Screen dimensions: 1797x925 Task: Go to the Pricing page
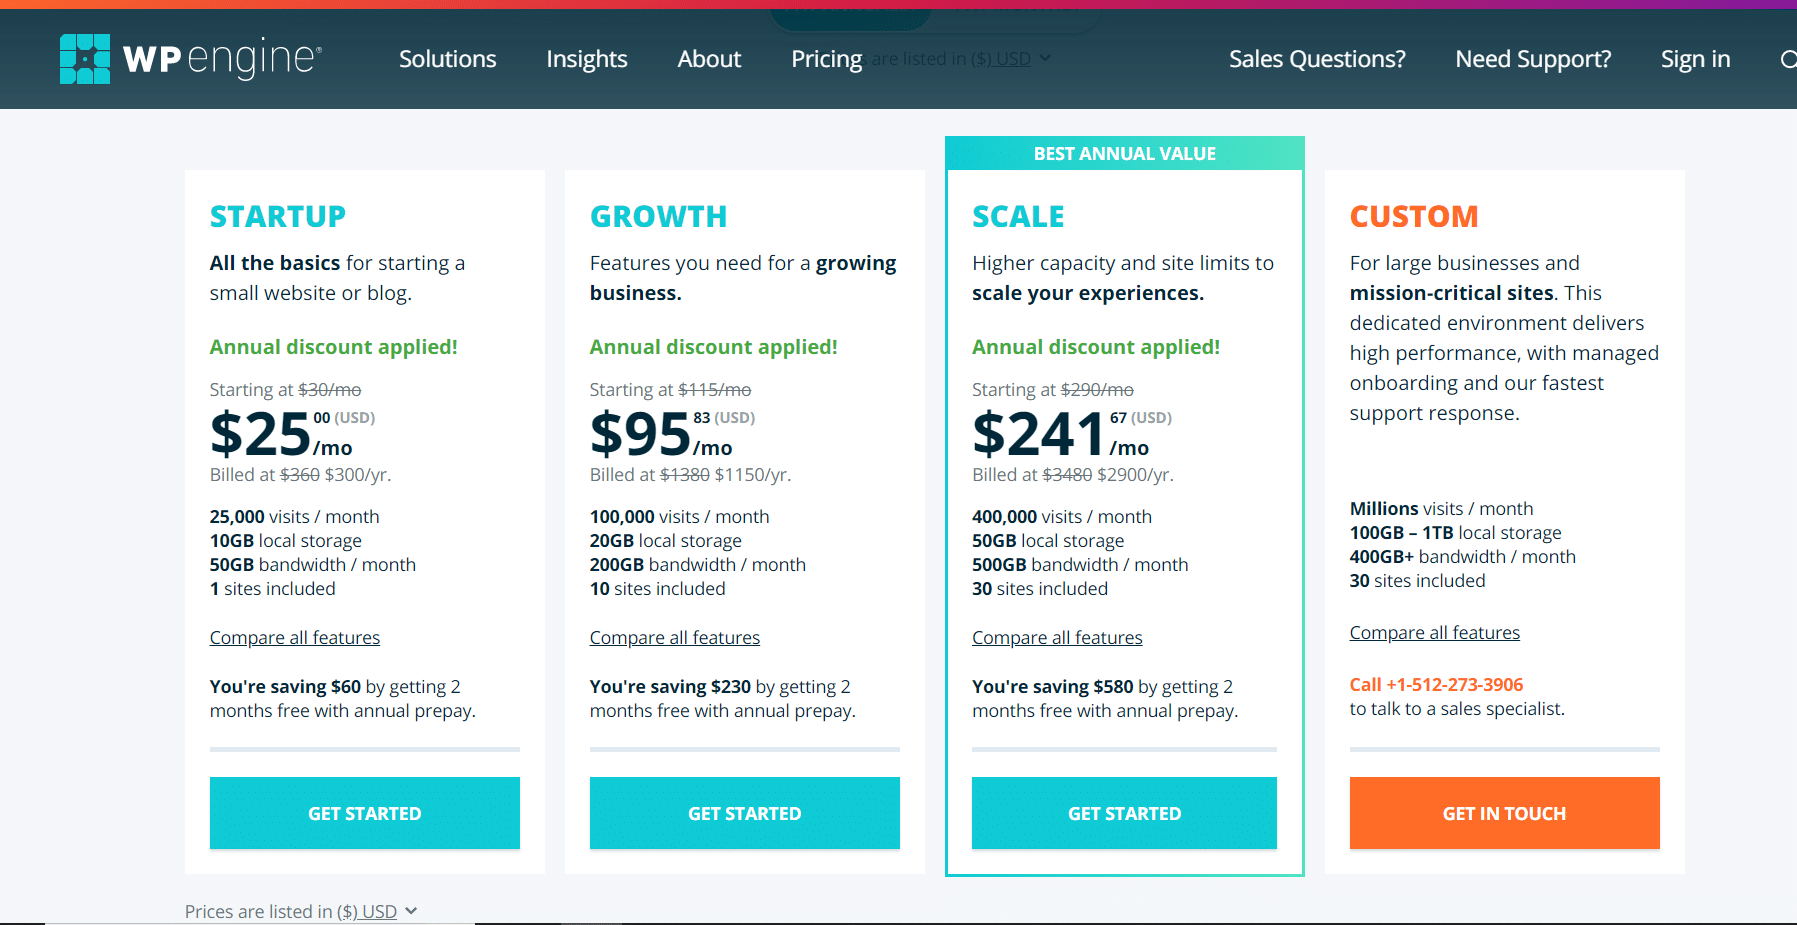[x=826, y=59]
